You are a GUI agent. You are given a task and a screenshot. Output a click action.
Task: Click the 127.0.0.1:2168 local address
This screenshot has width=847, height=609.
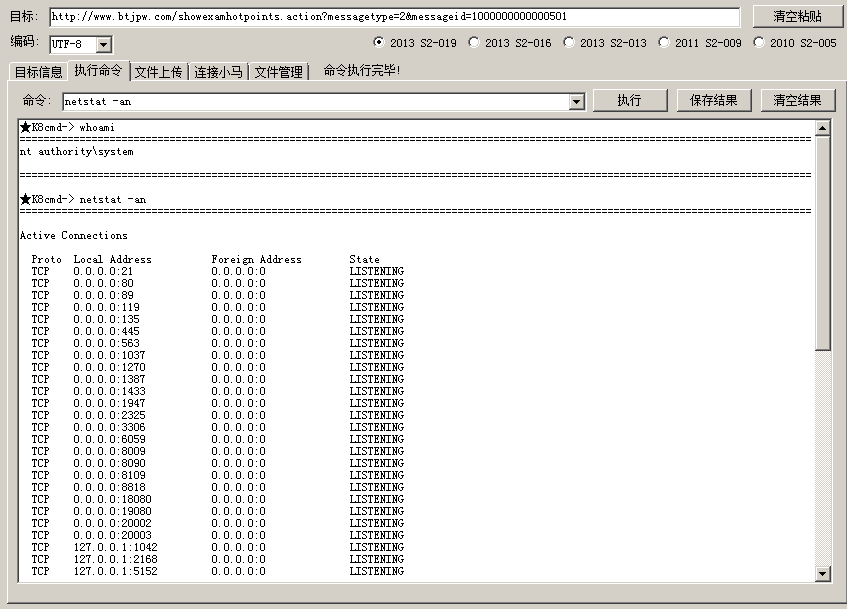(116, 559)
